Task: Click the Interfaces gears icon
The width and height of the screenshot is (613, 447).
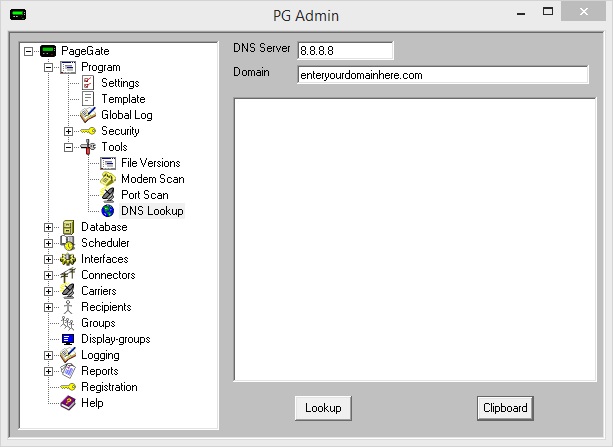Action: 68,259
